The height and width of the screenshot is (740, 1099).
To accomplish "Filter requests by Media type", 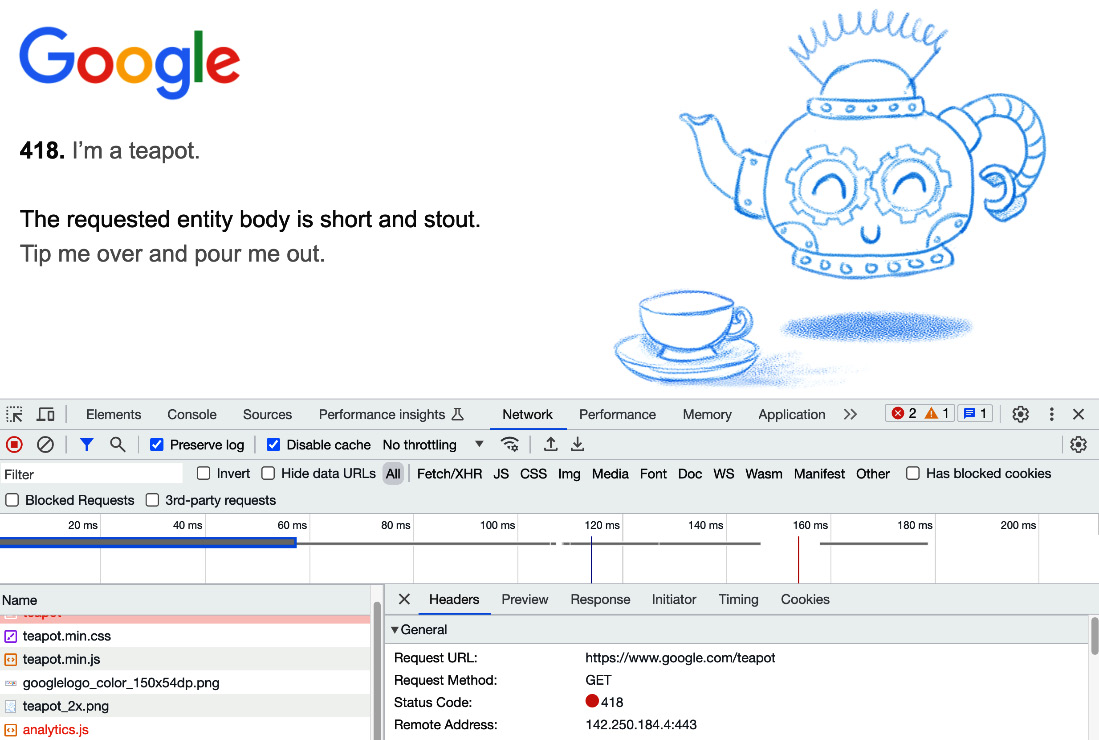I will coord(610,474).
